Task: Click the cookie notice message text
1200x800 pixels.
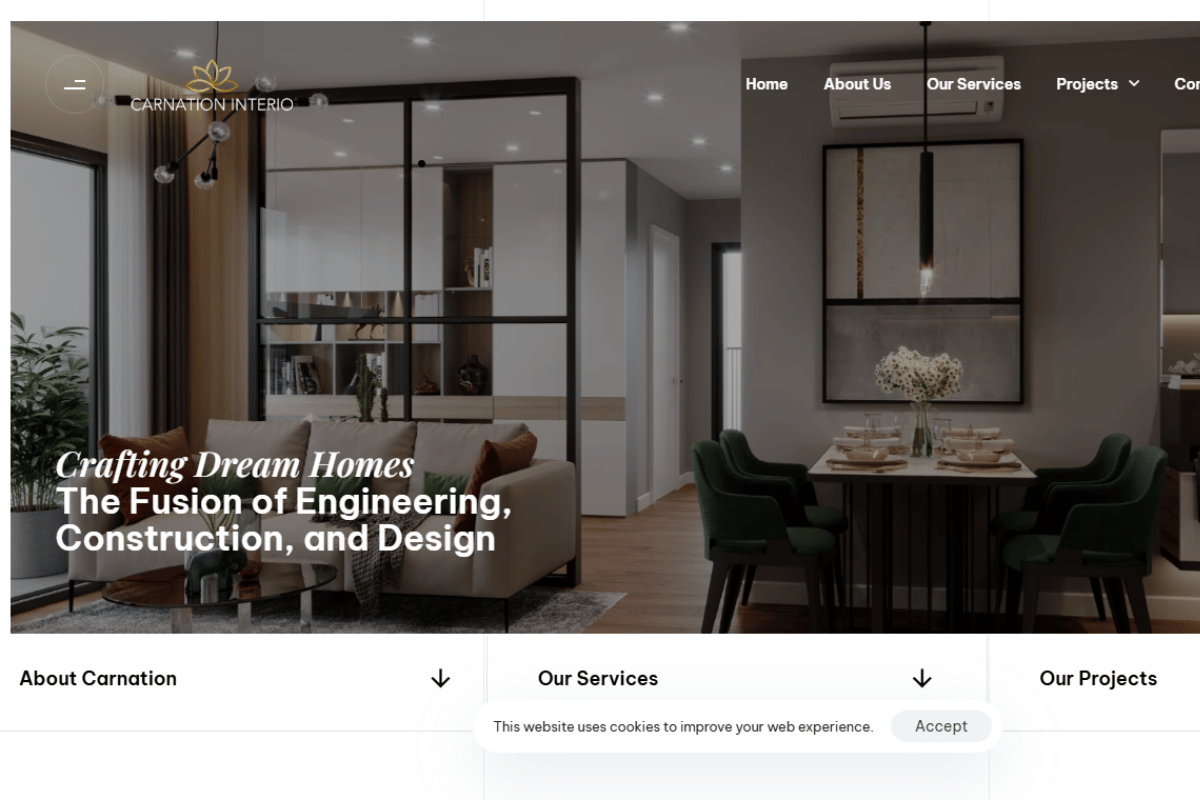Action: click(x=683, y=727)
